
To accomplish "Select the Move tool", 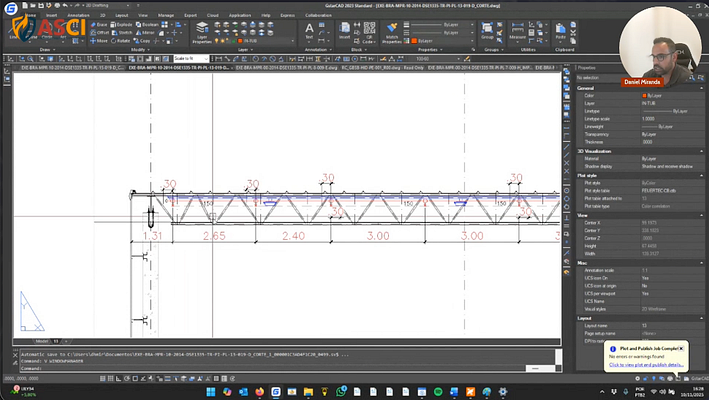I will click(99, 41).
